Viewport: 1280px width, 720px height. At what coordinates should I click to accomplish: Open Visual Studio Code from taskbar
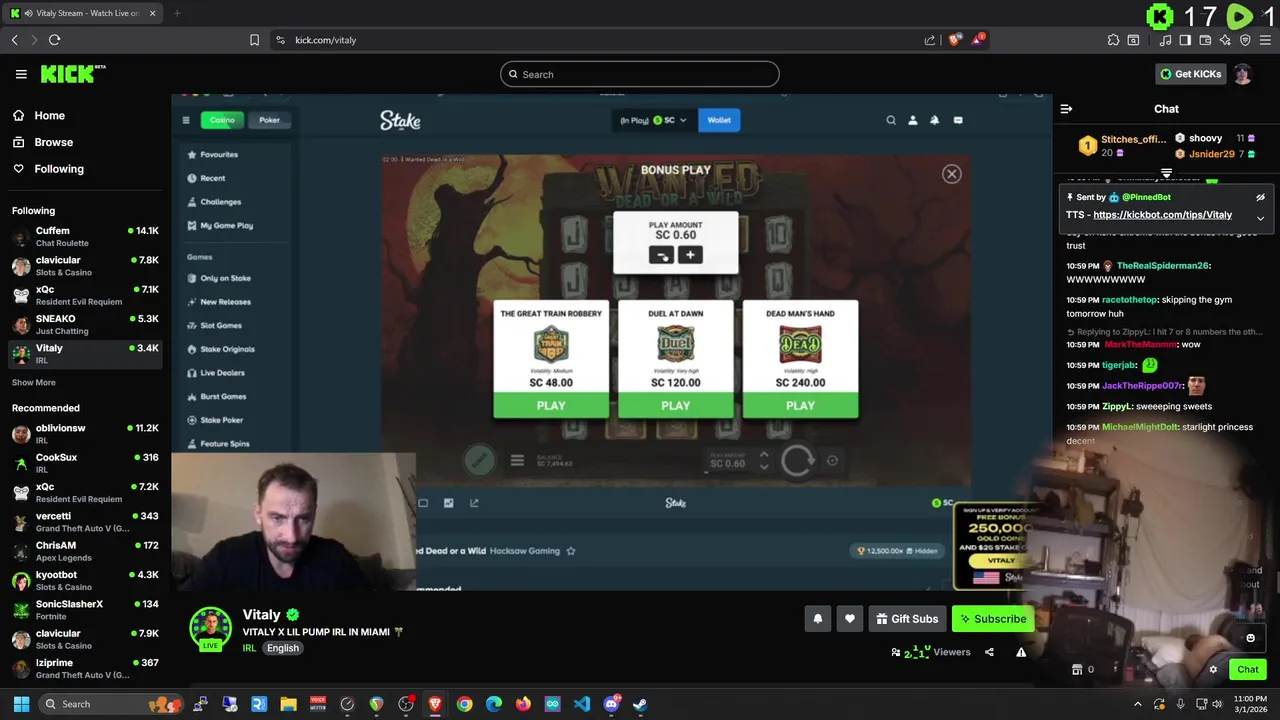point(582,704)
